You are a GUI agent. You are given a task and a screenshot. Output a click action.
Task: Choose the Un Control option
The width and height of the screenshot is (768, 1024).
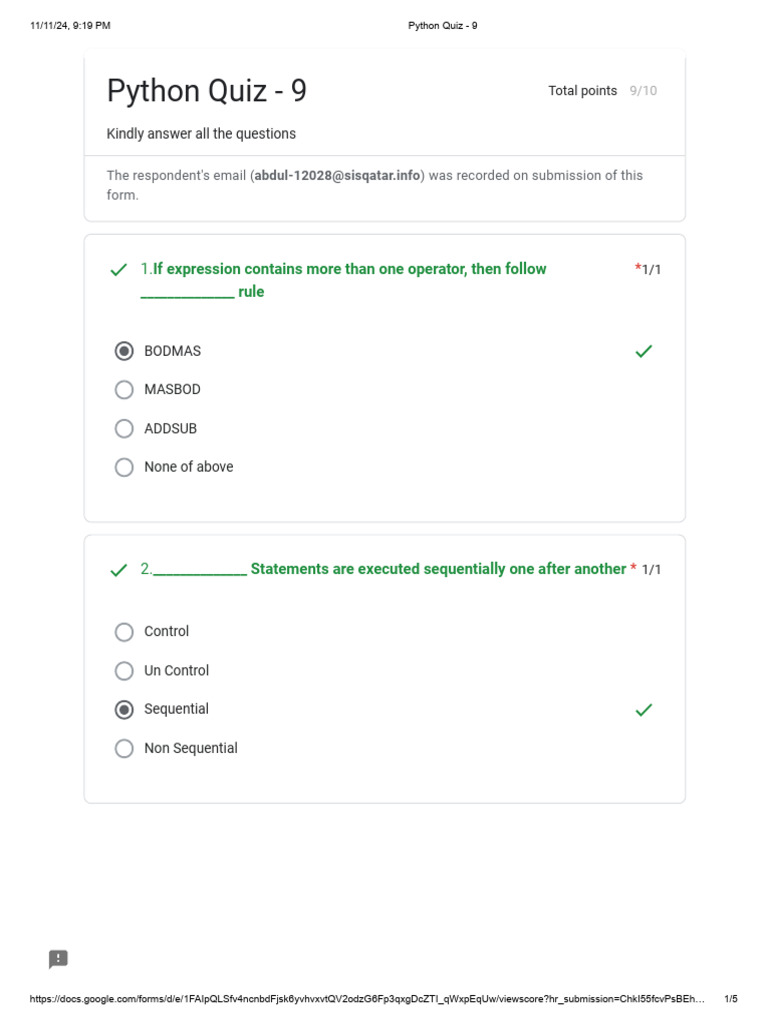[124, 670]
